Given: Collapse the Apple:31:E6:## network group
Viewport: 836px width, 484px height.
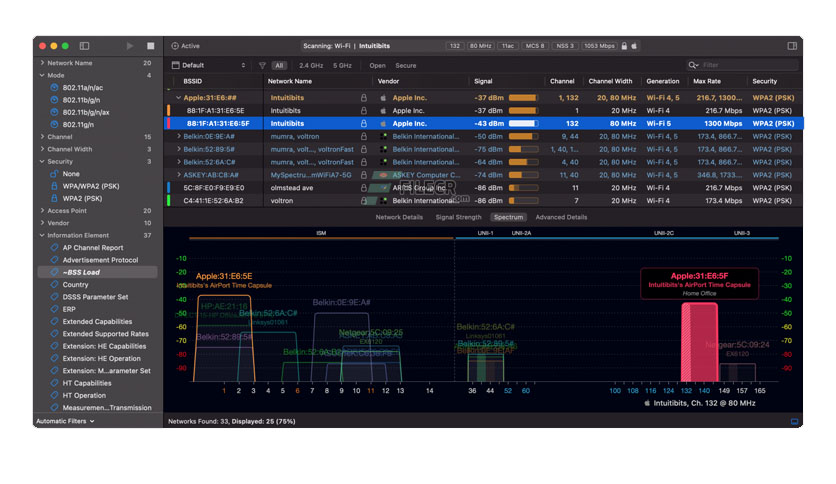Looking at the screenshot, I should (x=179, y=98).
